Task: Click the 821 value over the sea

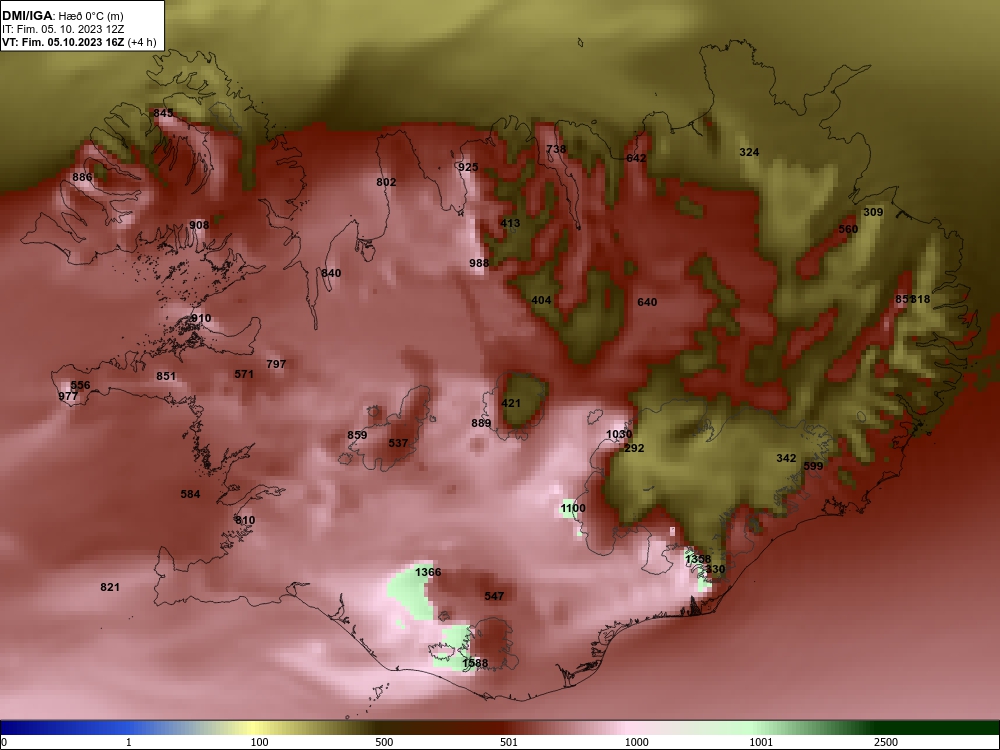Action: (110, 587)
